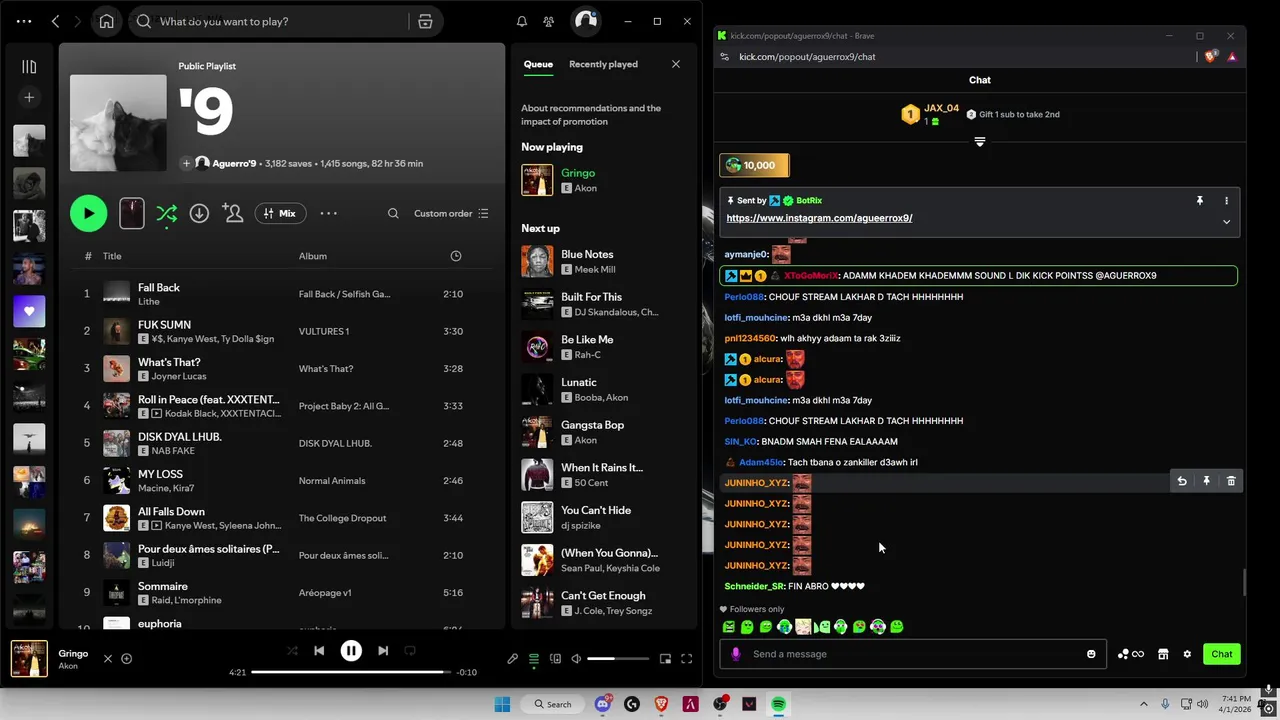
Task: Unpin the pinned Kick chat message
Action: (1200, 201)
